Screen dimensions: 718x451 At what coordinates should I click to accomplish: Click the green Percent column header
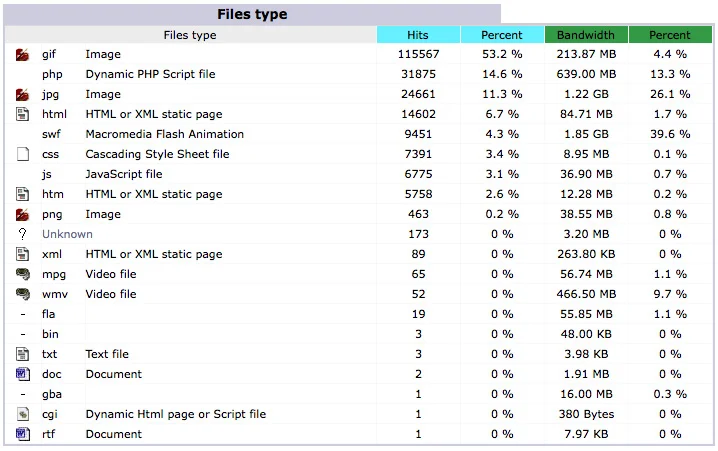pos(670,35)
